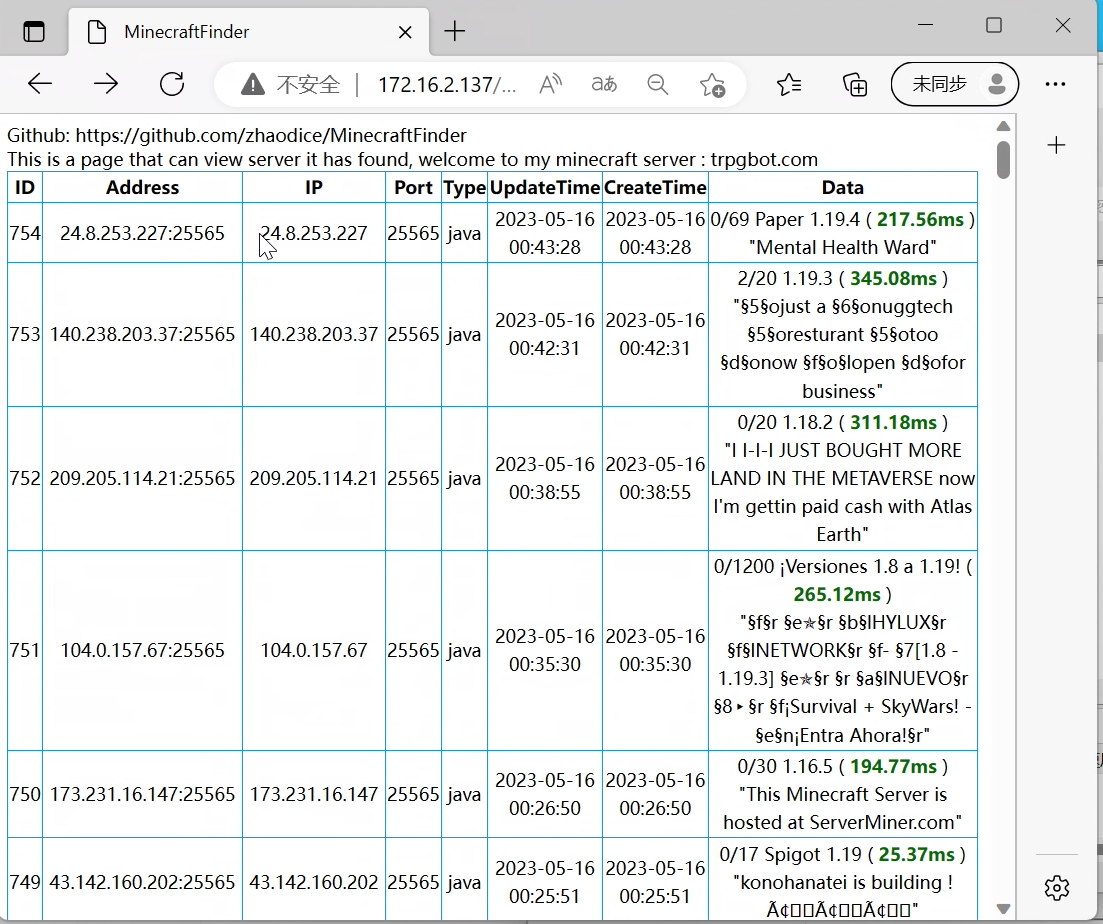The width and height of the screenshot is (1103, 924).
Task: Click the Data column header
Action: coord(843,188)
